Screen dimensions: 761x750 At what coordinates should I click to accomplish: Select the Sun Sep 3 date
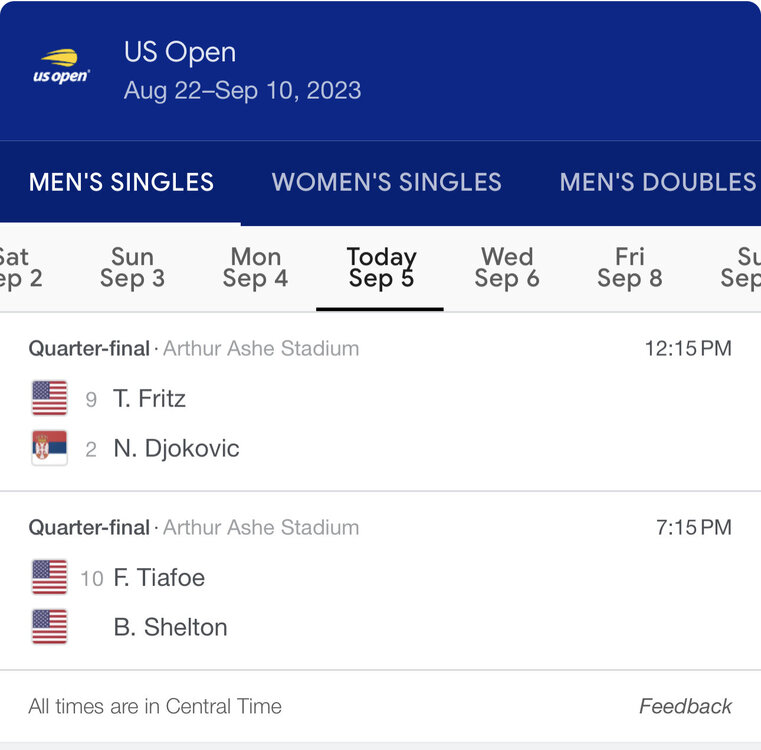[132, 268]
